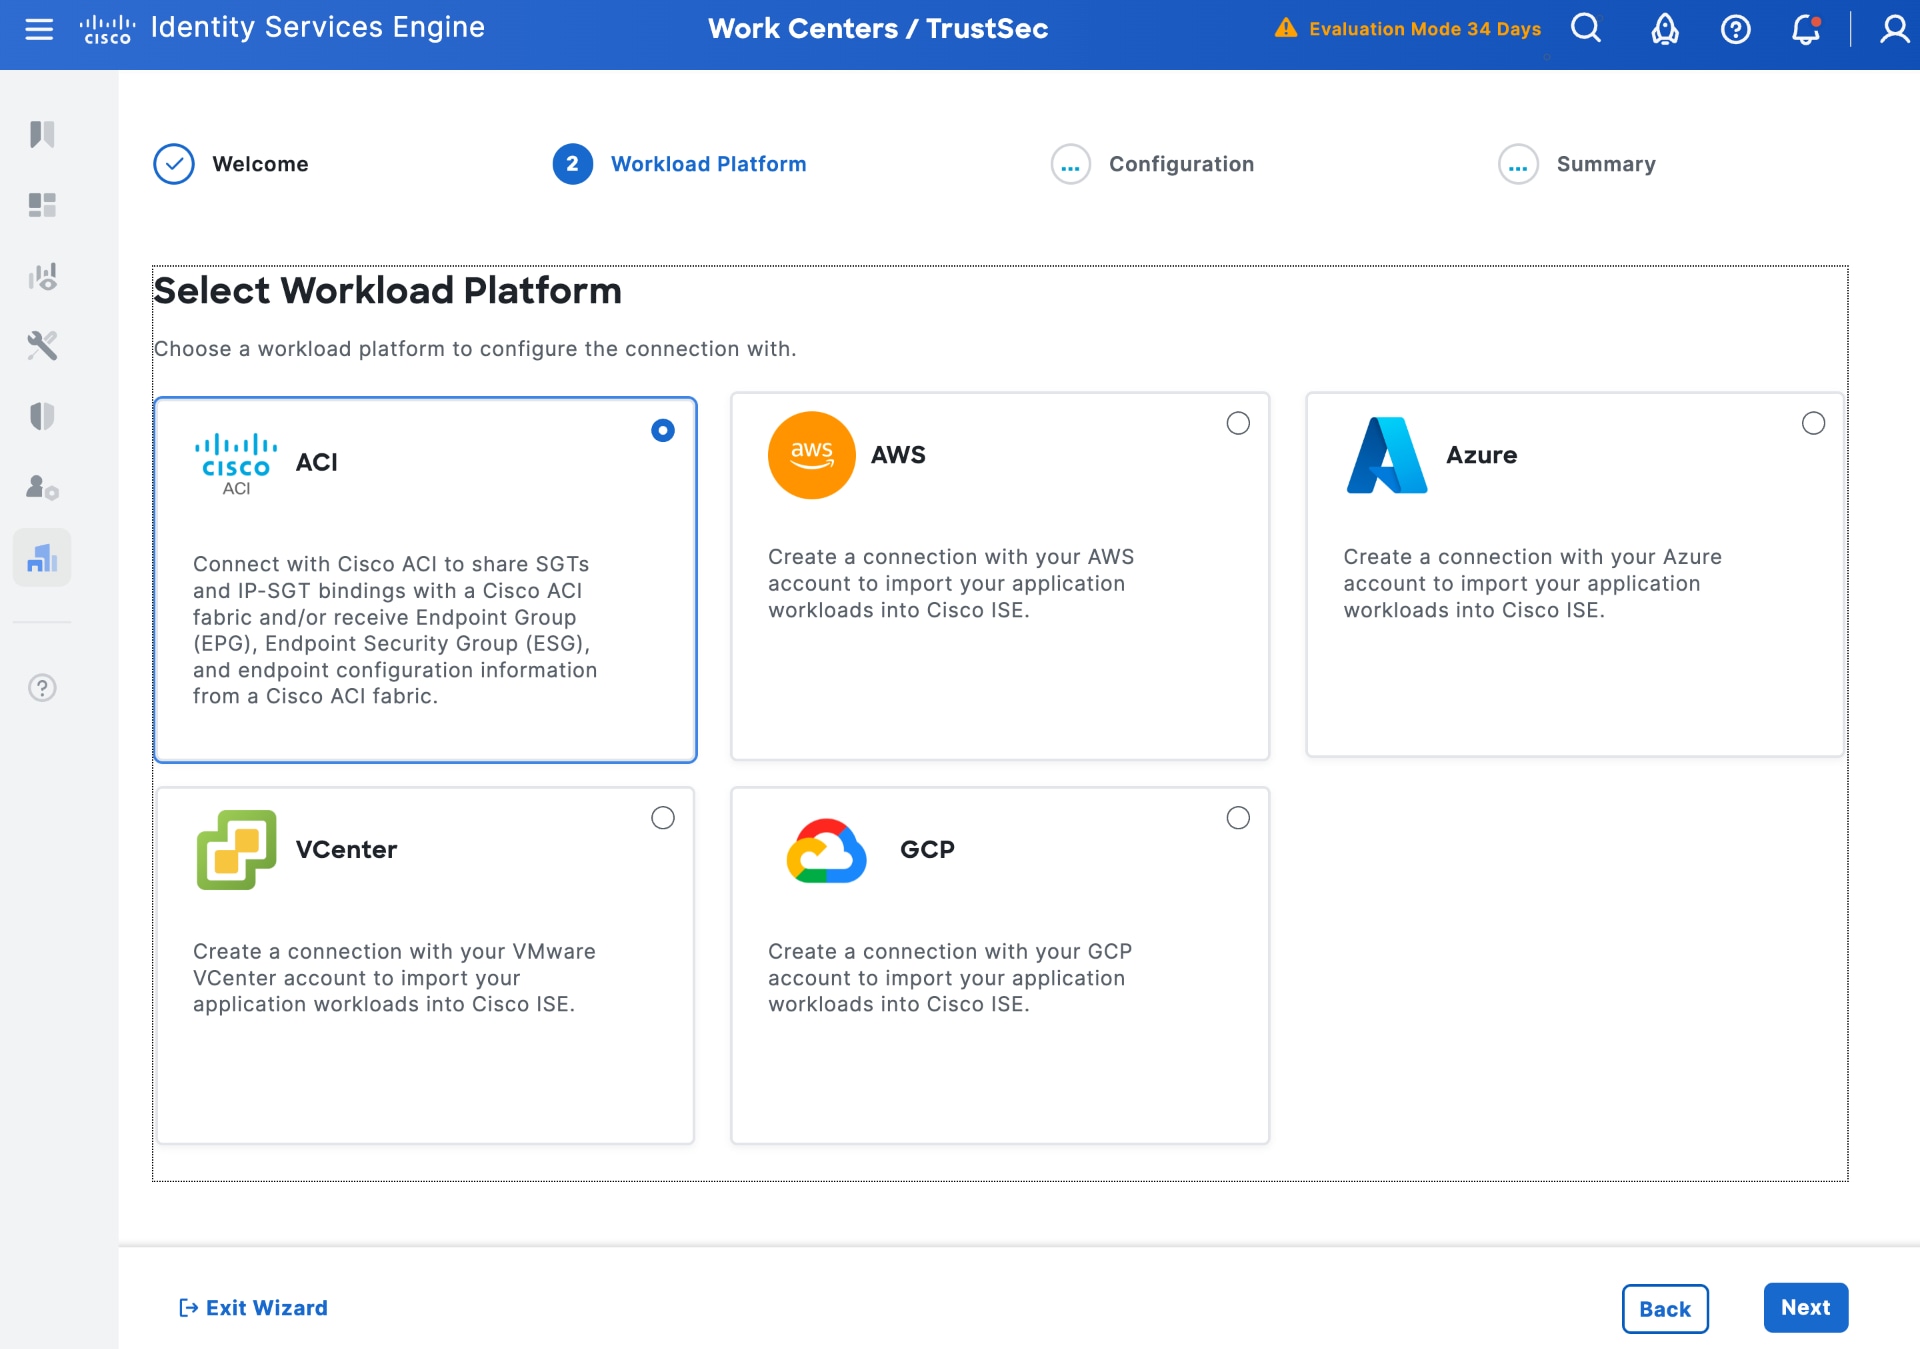The image size is (1920, 1349).
Task: Click the Exit Wizard link
Action: 254,1308
